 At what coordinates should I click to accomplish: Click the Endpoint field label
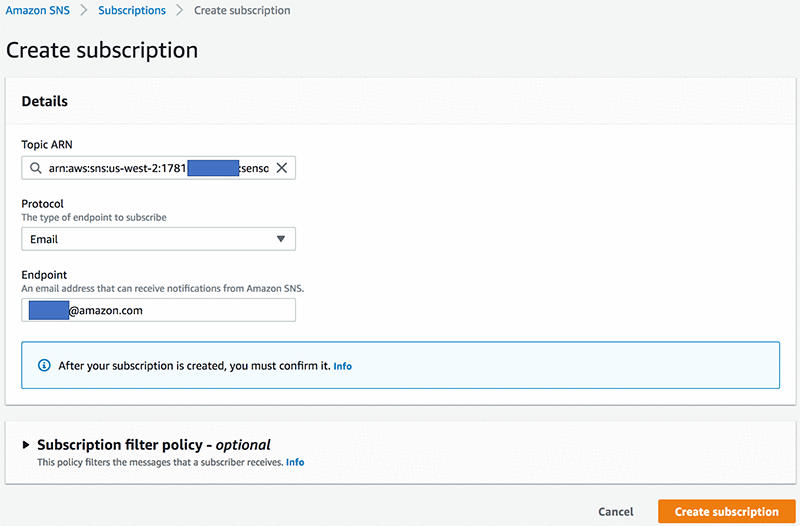(45, 274)
